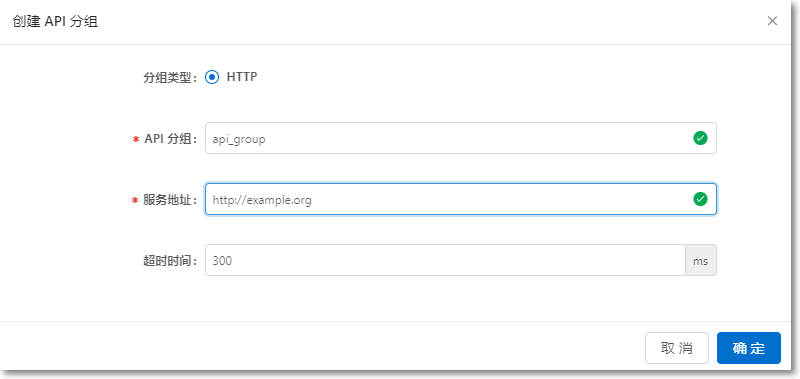Click green check icon in API 分组 field
The width and height of the screenshot is (800, 379).
click(700, 138)
